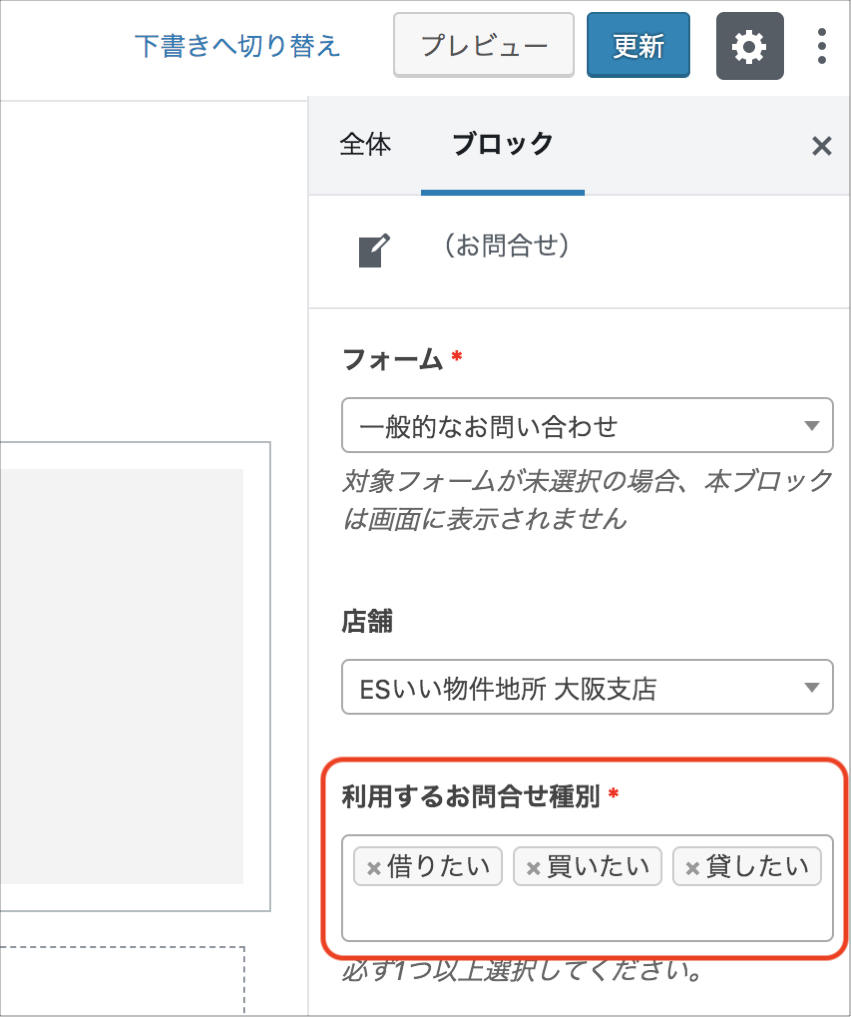Click the dashed-outline block area below
851x1017 pixels.
[x=120, y=980]
